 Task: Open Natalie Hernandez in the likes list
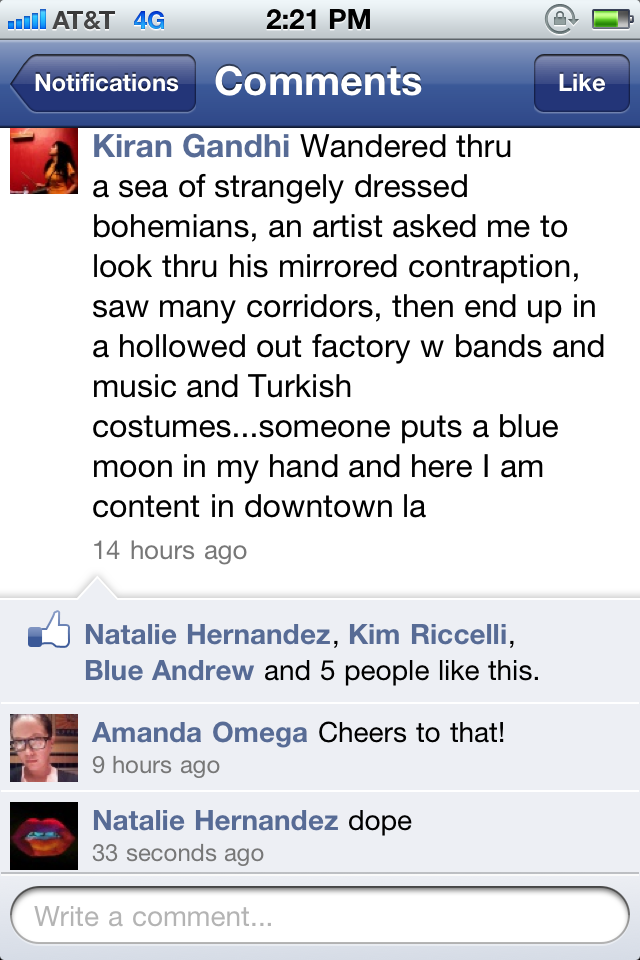[x=207, y=634]
